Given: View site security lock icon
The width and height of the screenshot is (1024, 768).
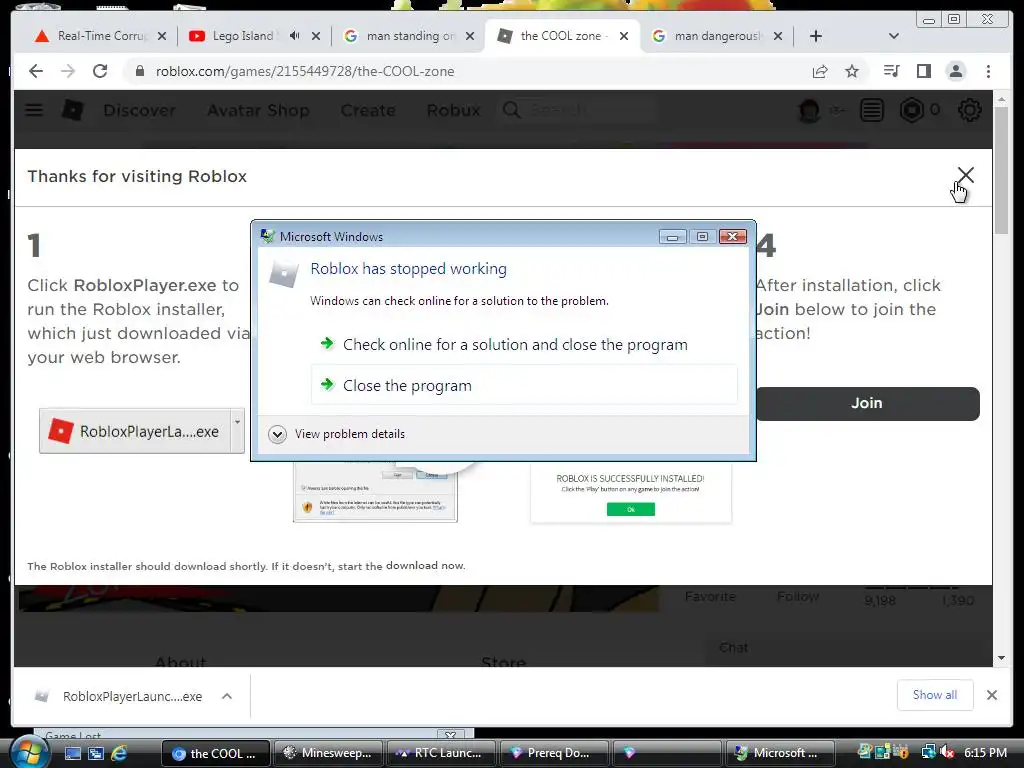Looking at the screenshot, I should click(139, 71).
